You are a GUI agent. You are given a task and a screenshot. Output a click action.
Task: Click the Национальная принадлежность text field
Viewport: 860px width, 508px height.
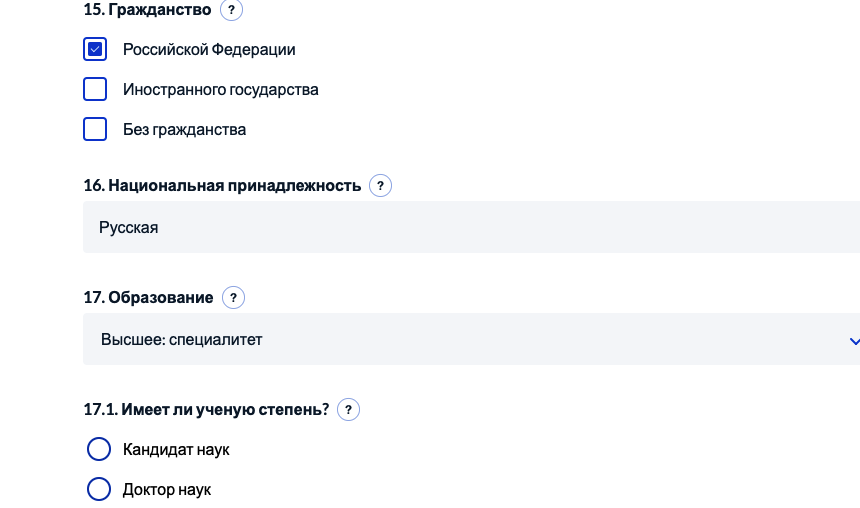coord(470,227)
